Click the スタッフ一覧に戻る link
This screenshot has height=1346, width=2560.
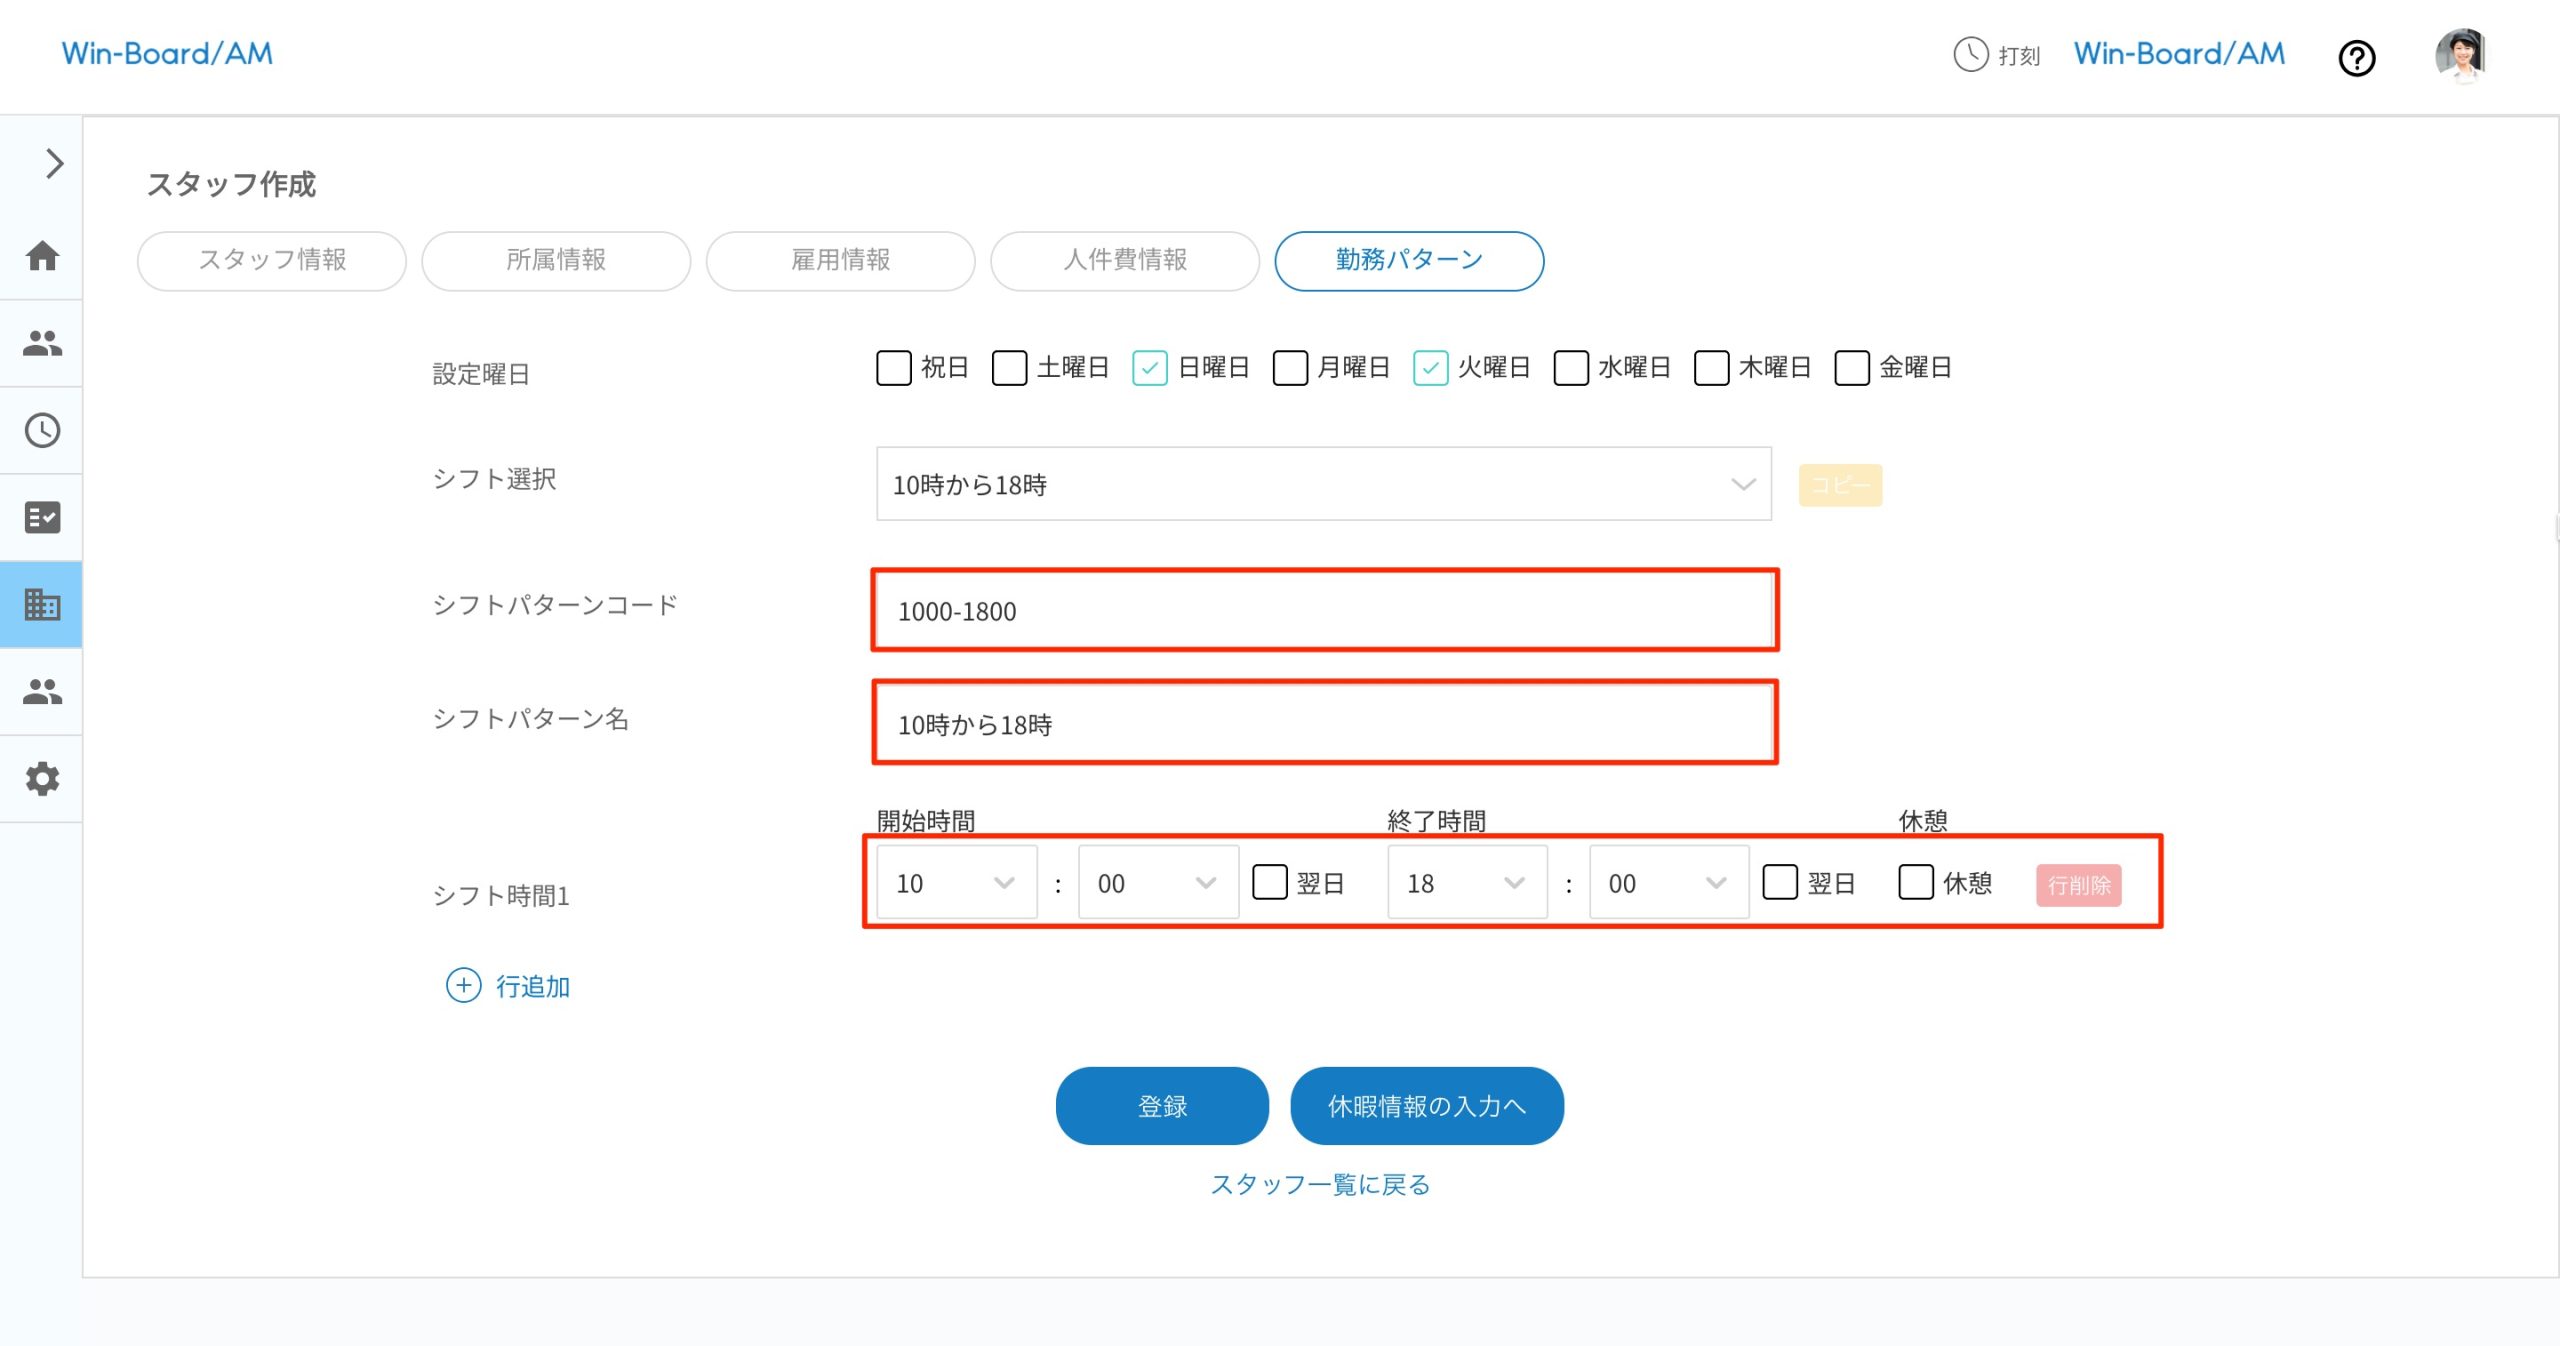tap(1322, 1184)
